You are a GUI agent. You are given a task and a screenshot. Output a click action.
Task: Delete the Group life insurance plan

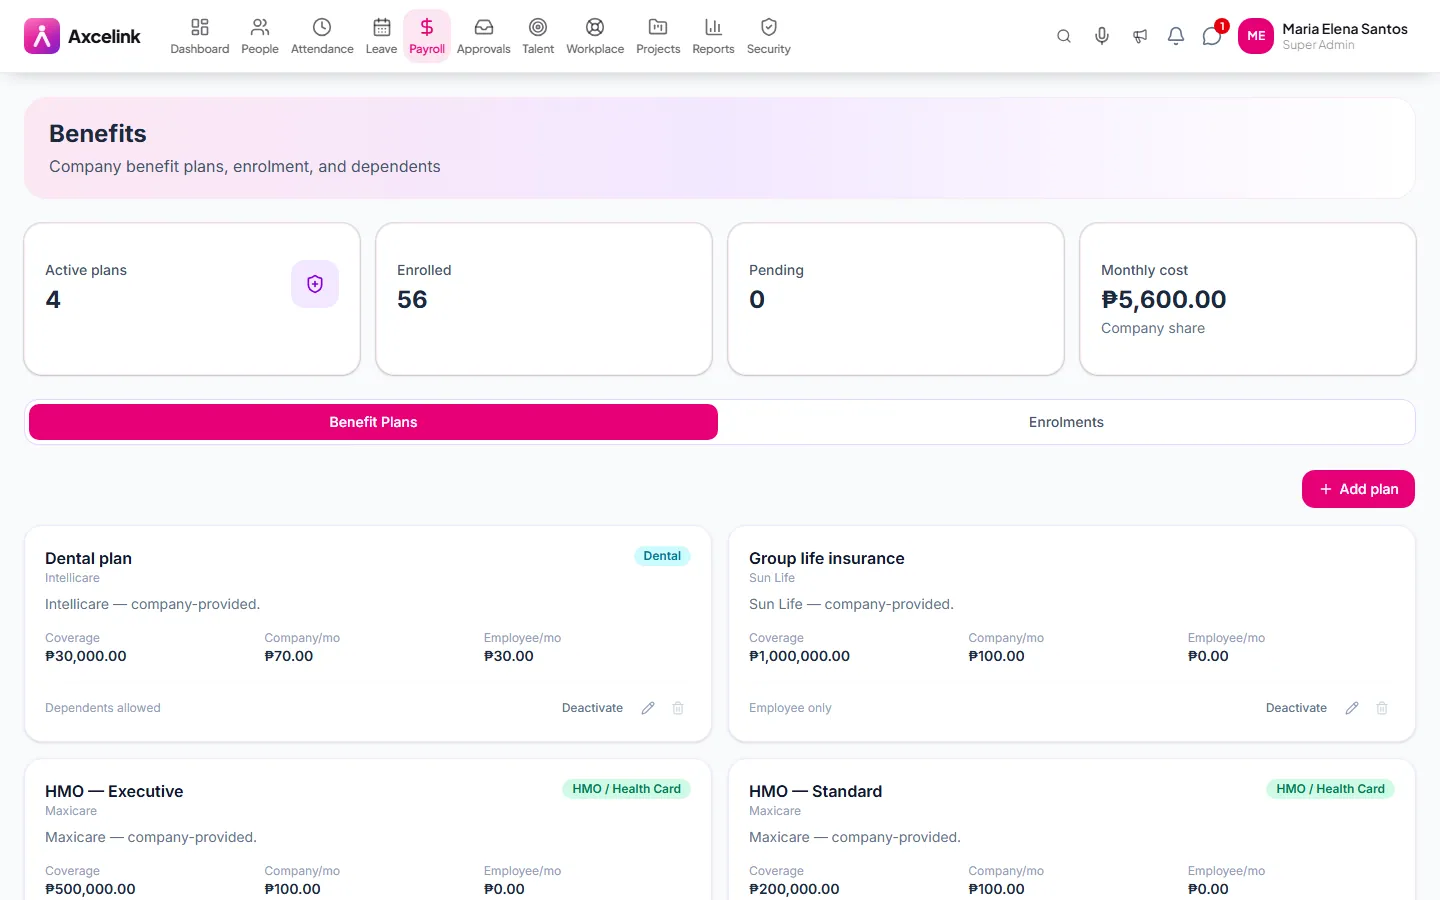[x=1382, y=708]
